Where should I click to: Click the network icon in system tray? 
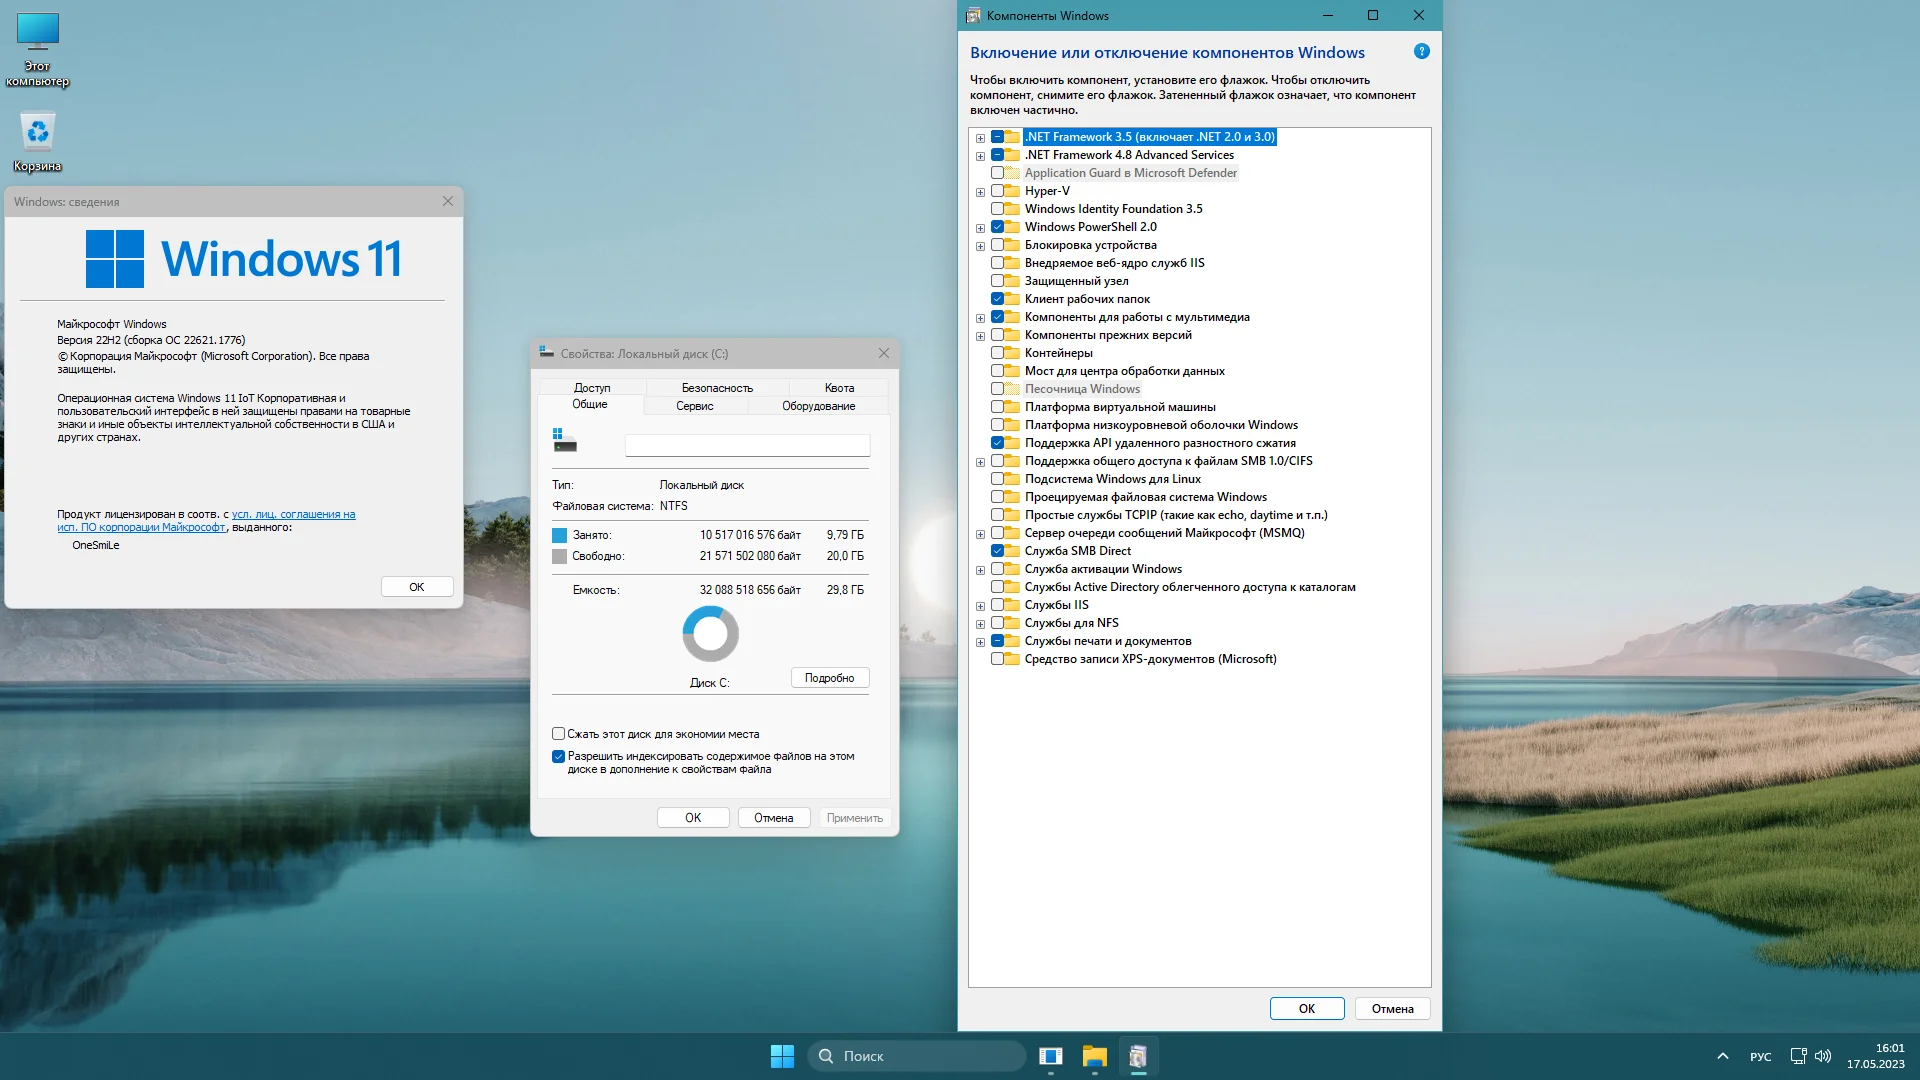(1798, 1056)
